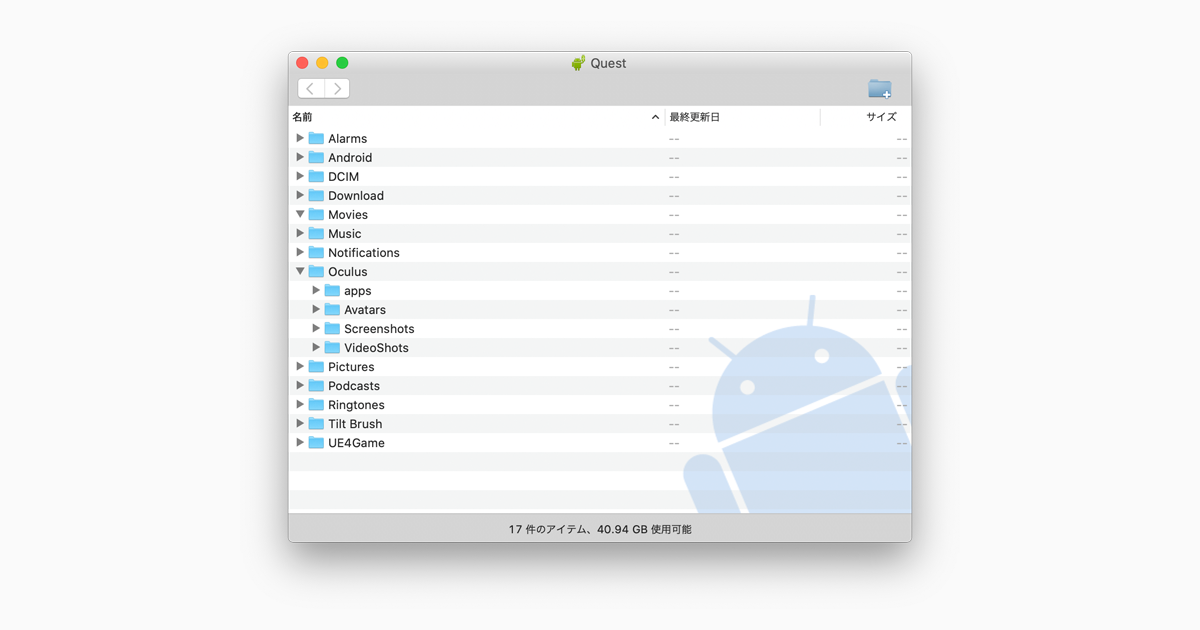Click the new folder icon in toolbar
Image resolution: width=1200 pixels, height=630 pixels.
(880, 89)
